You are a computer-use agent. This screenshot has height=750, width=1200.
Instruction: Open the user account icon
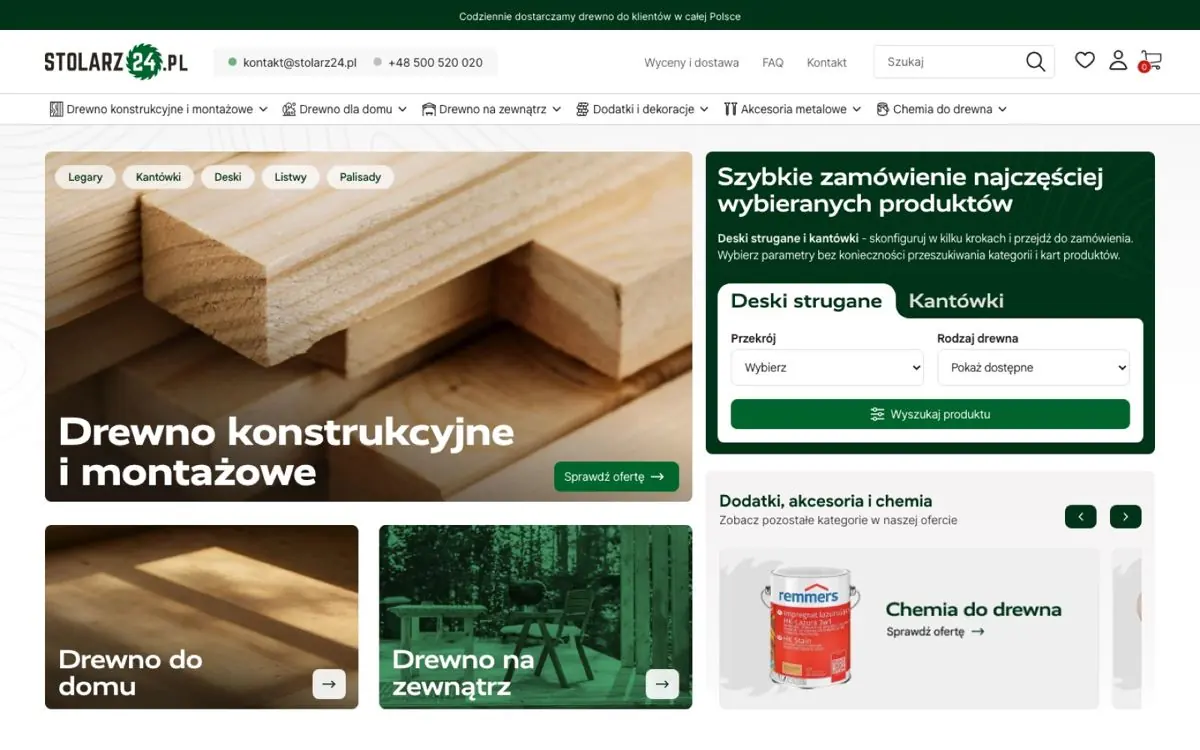click(1118, 61)
